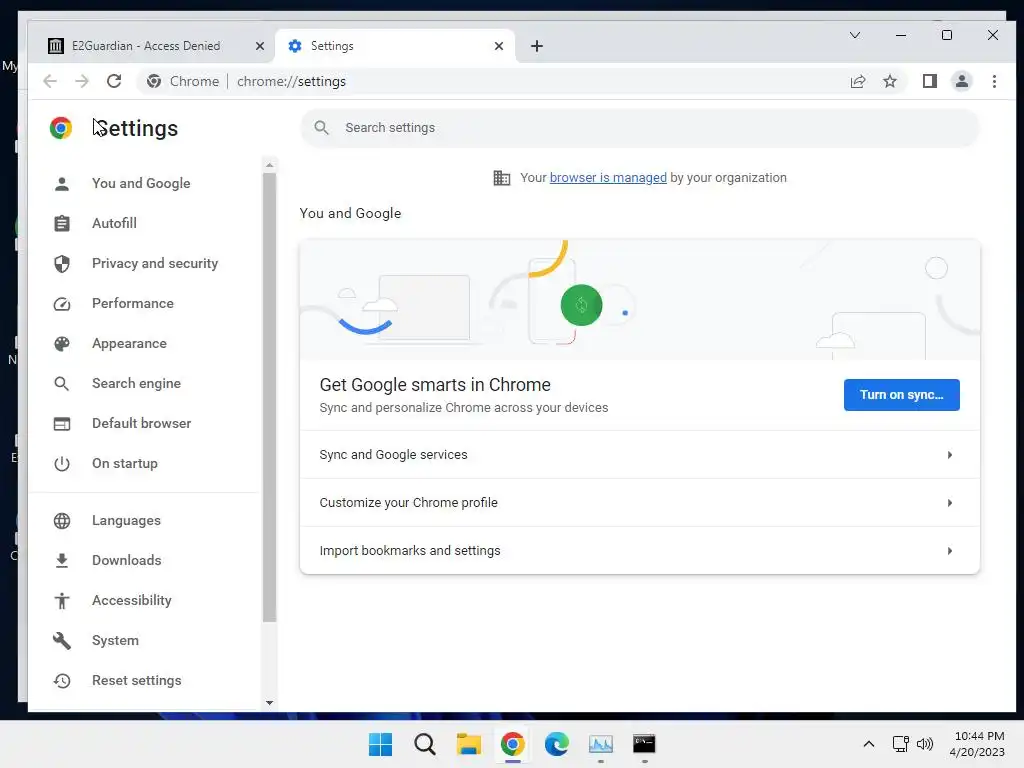Open Accessibility settings
This screenshot has height=768, width=1024.
pyautogui.click(x=132, y=601)
